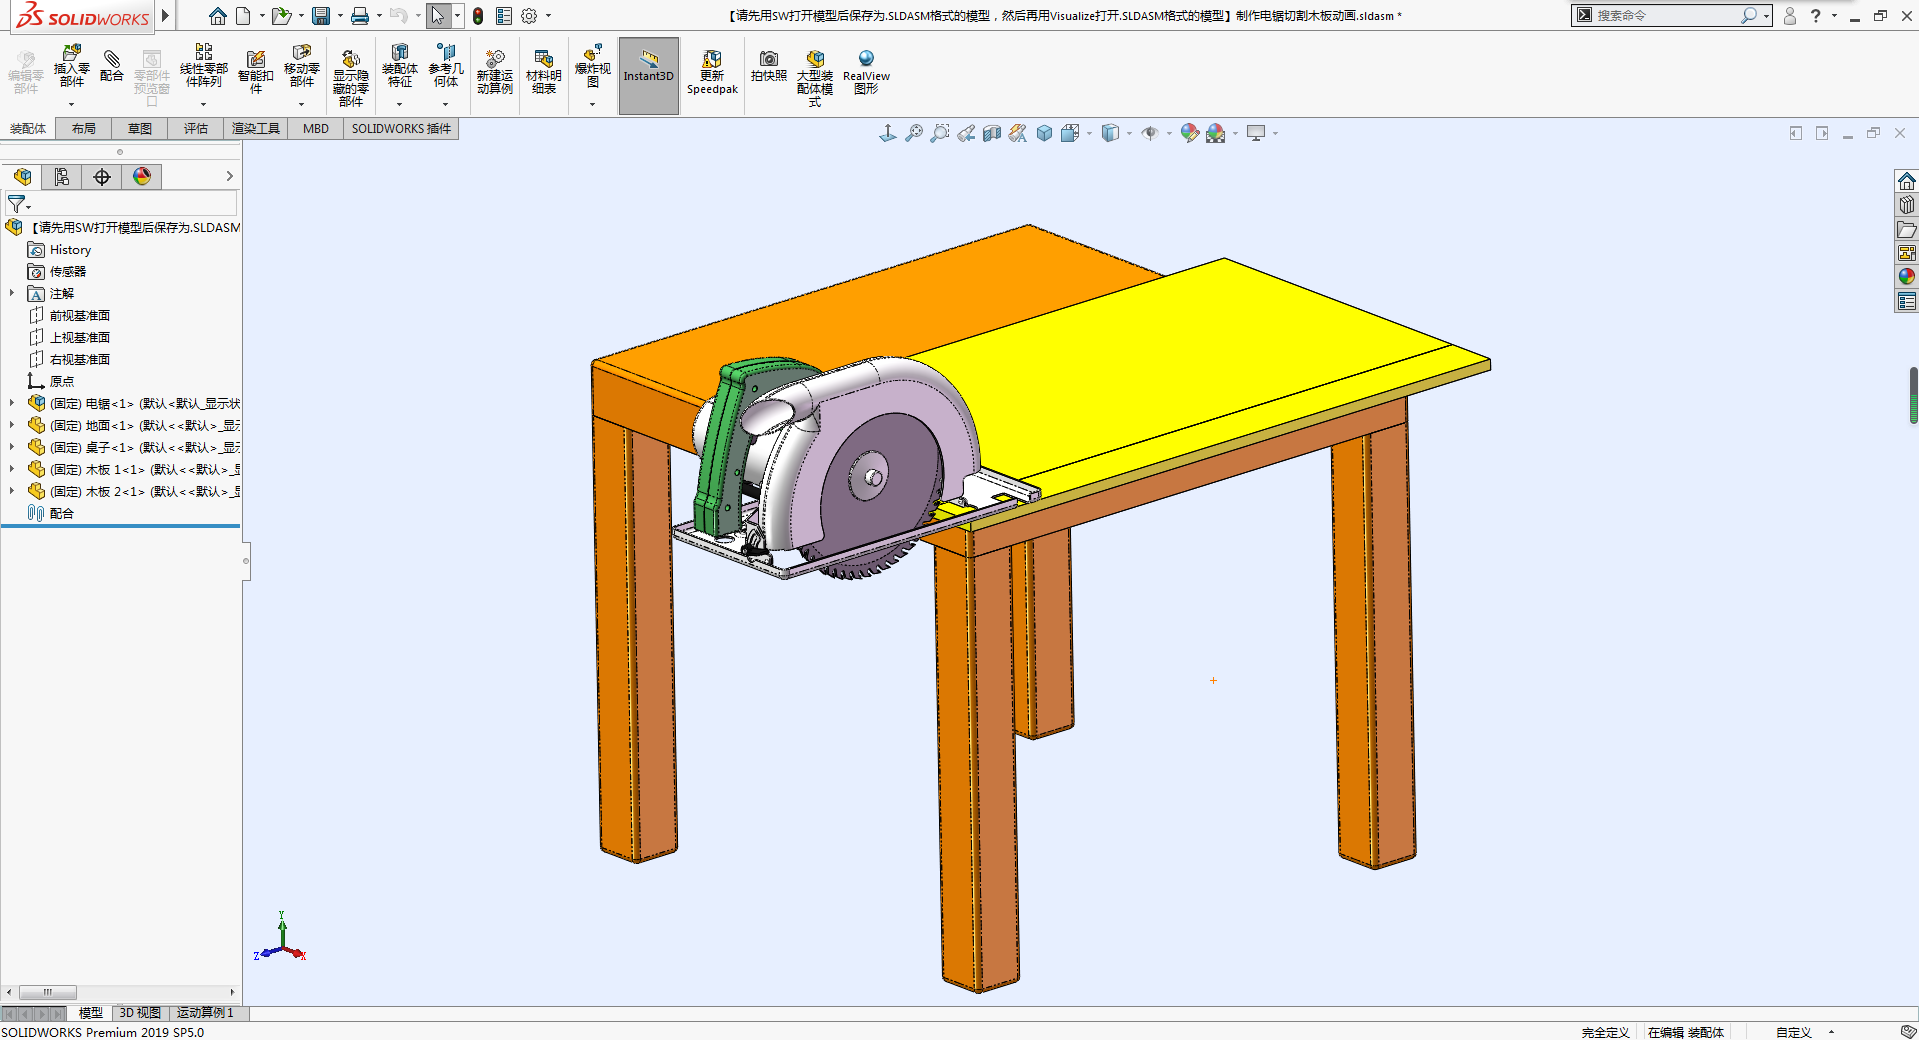Click Update Speedpak (更新 Speedpak)

click(x=712, y=72)
